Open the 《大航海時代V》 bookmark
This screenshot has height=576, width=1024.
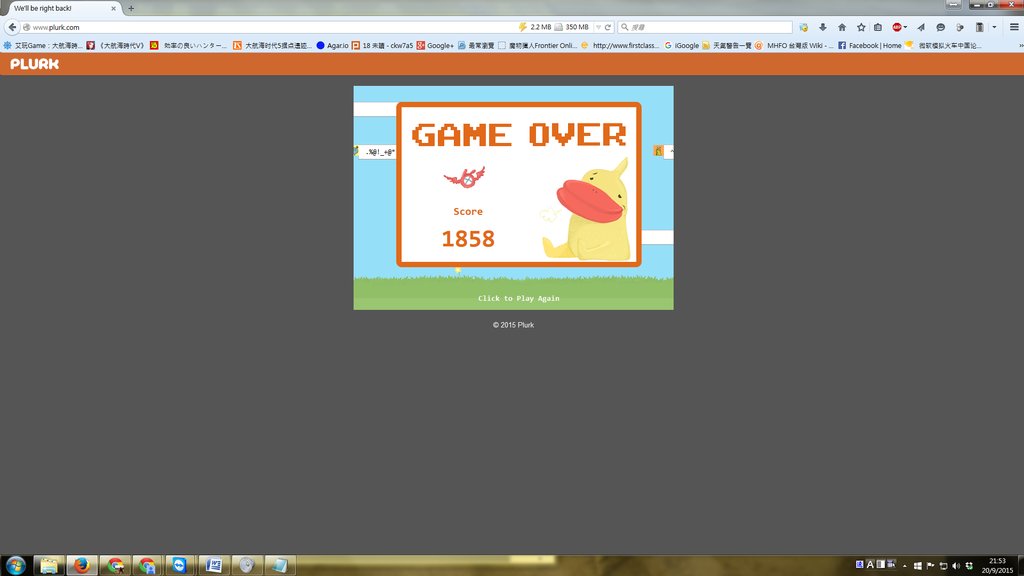116,46
